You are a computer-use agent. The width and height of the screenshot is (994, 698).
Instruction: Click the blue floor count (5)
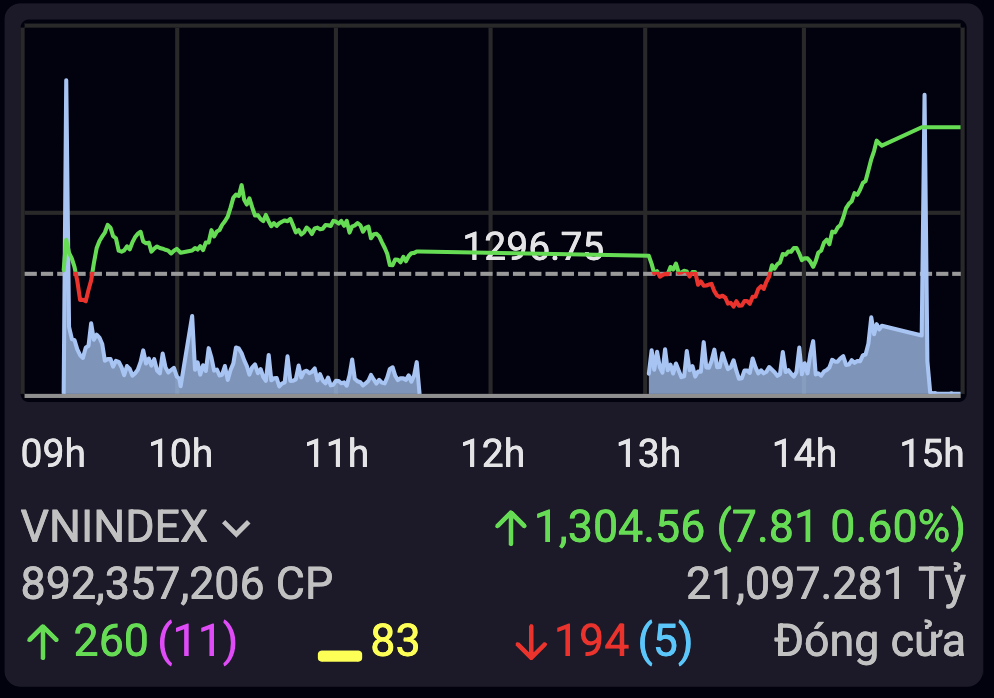[x=665, y=641]
